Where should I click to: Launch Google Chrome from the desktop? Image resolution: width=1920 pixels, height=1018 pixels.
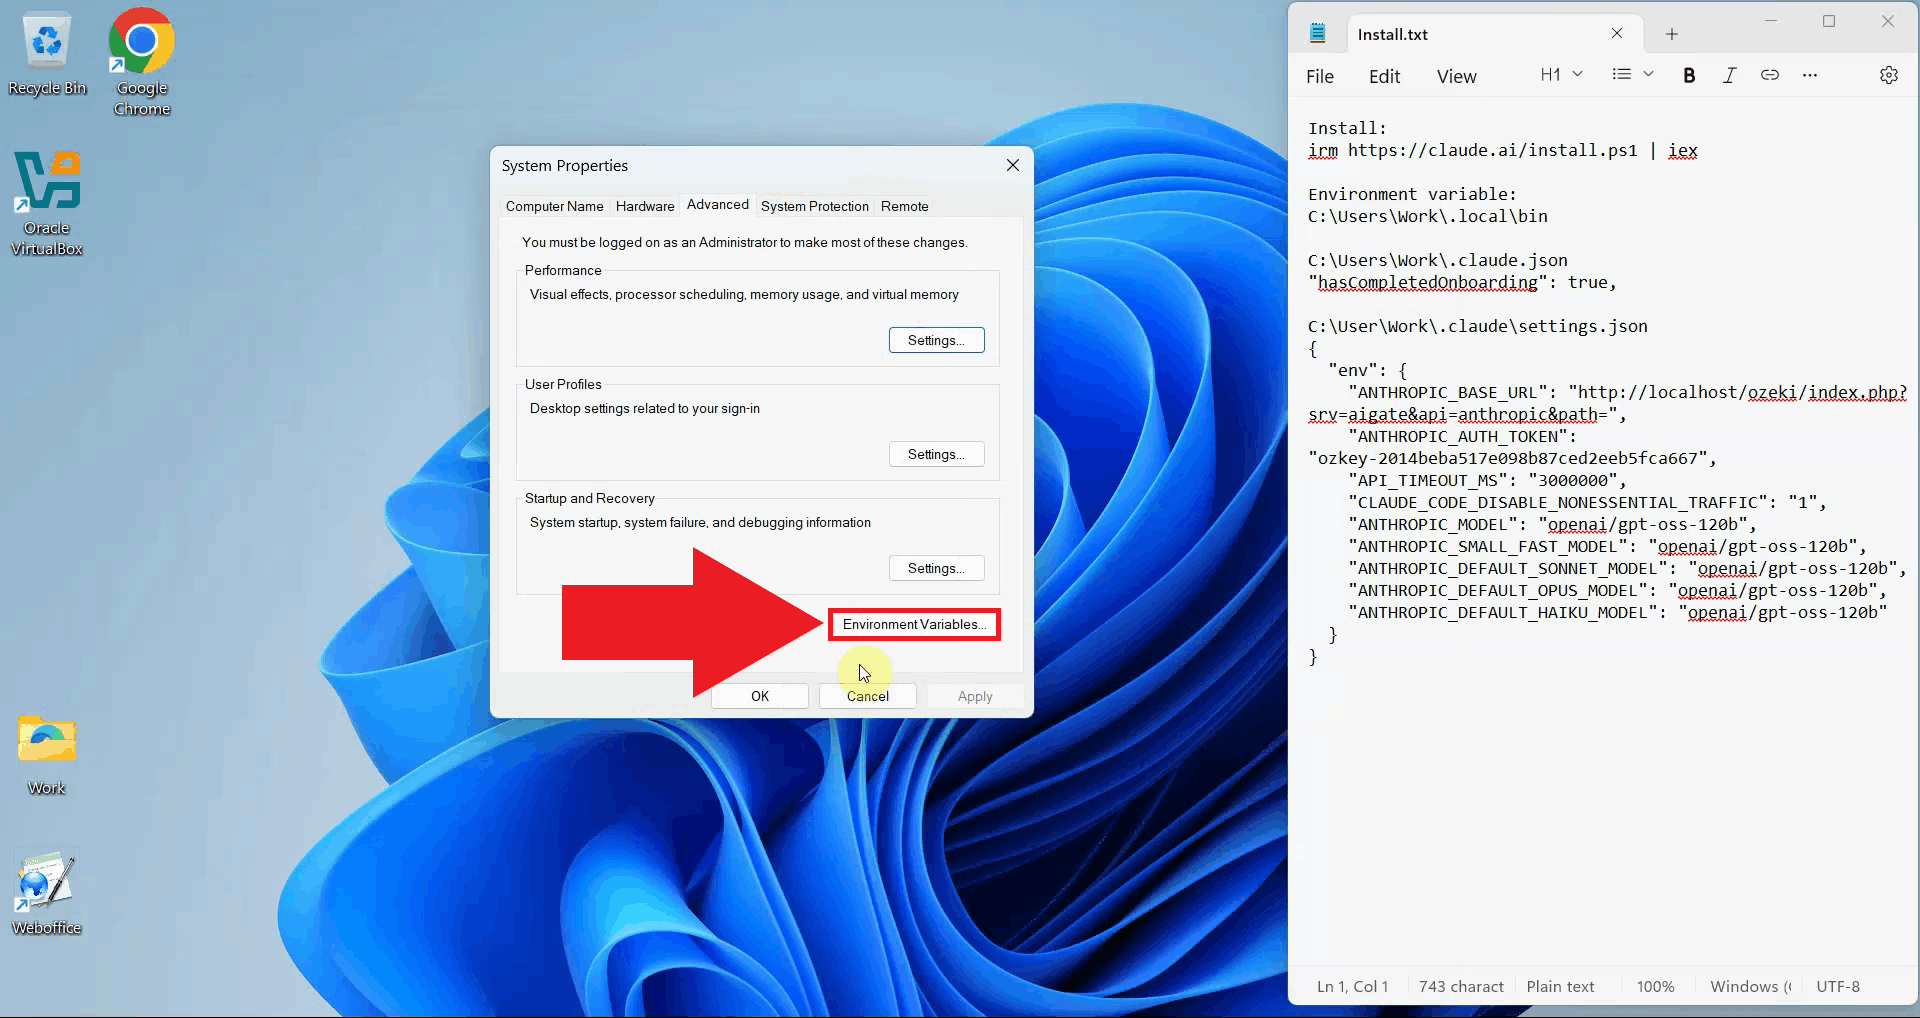click(140, 42)
